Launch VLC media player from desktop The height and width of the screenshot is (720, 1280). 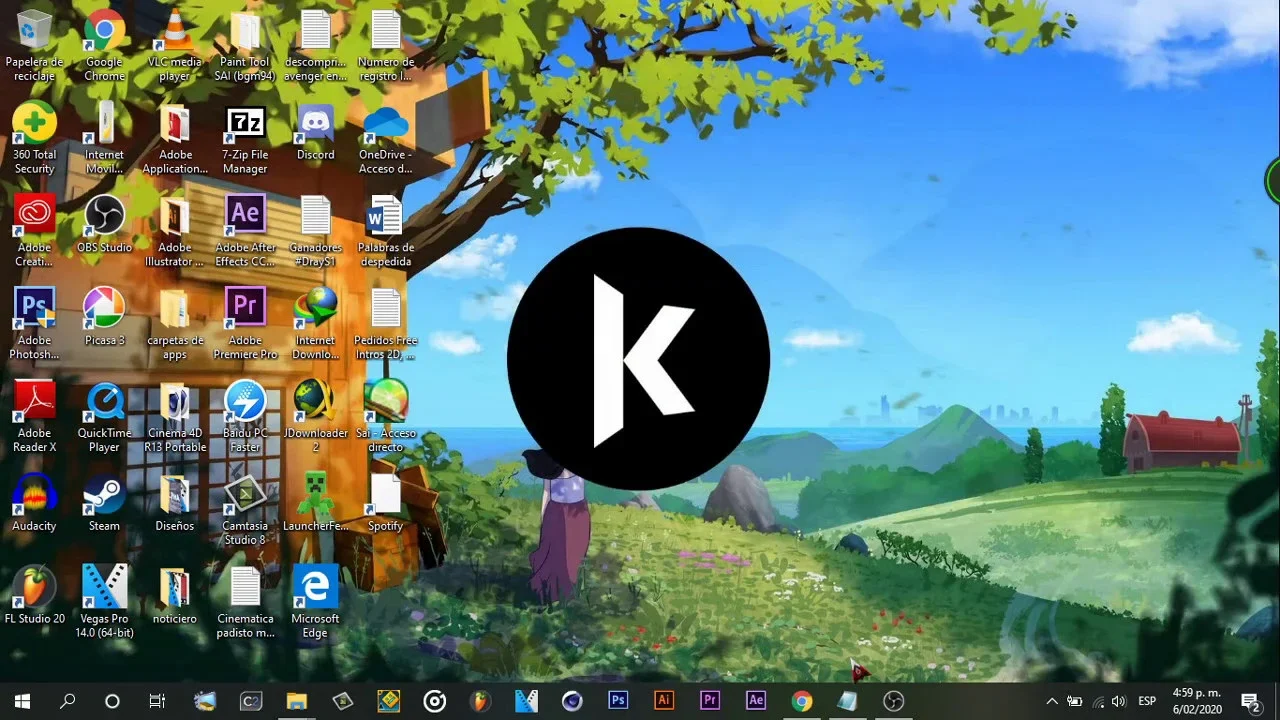click(x=175, y=32)
